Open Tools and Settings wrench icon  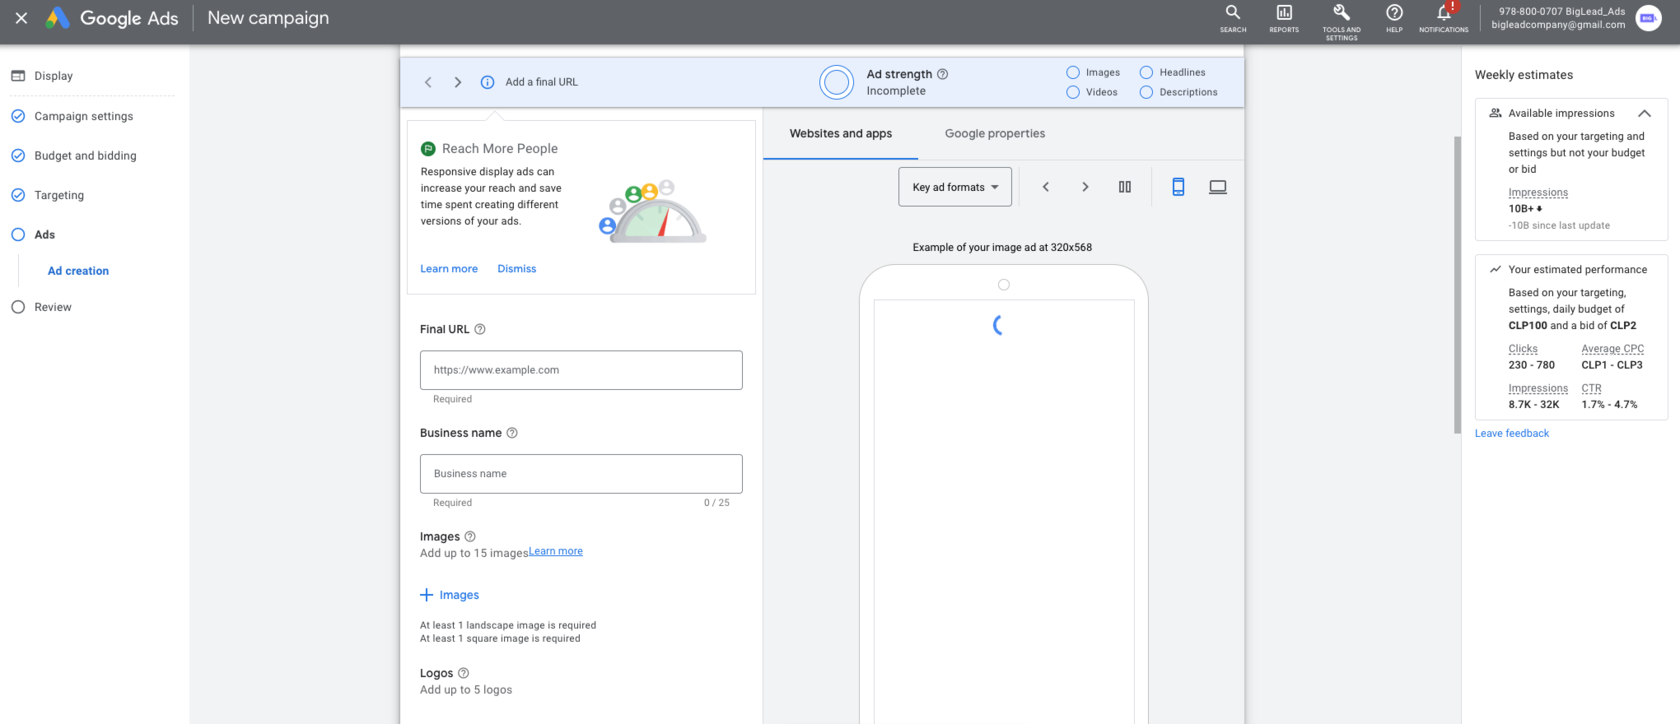pos(1341,17)
